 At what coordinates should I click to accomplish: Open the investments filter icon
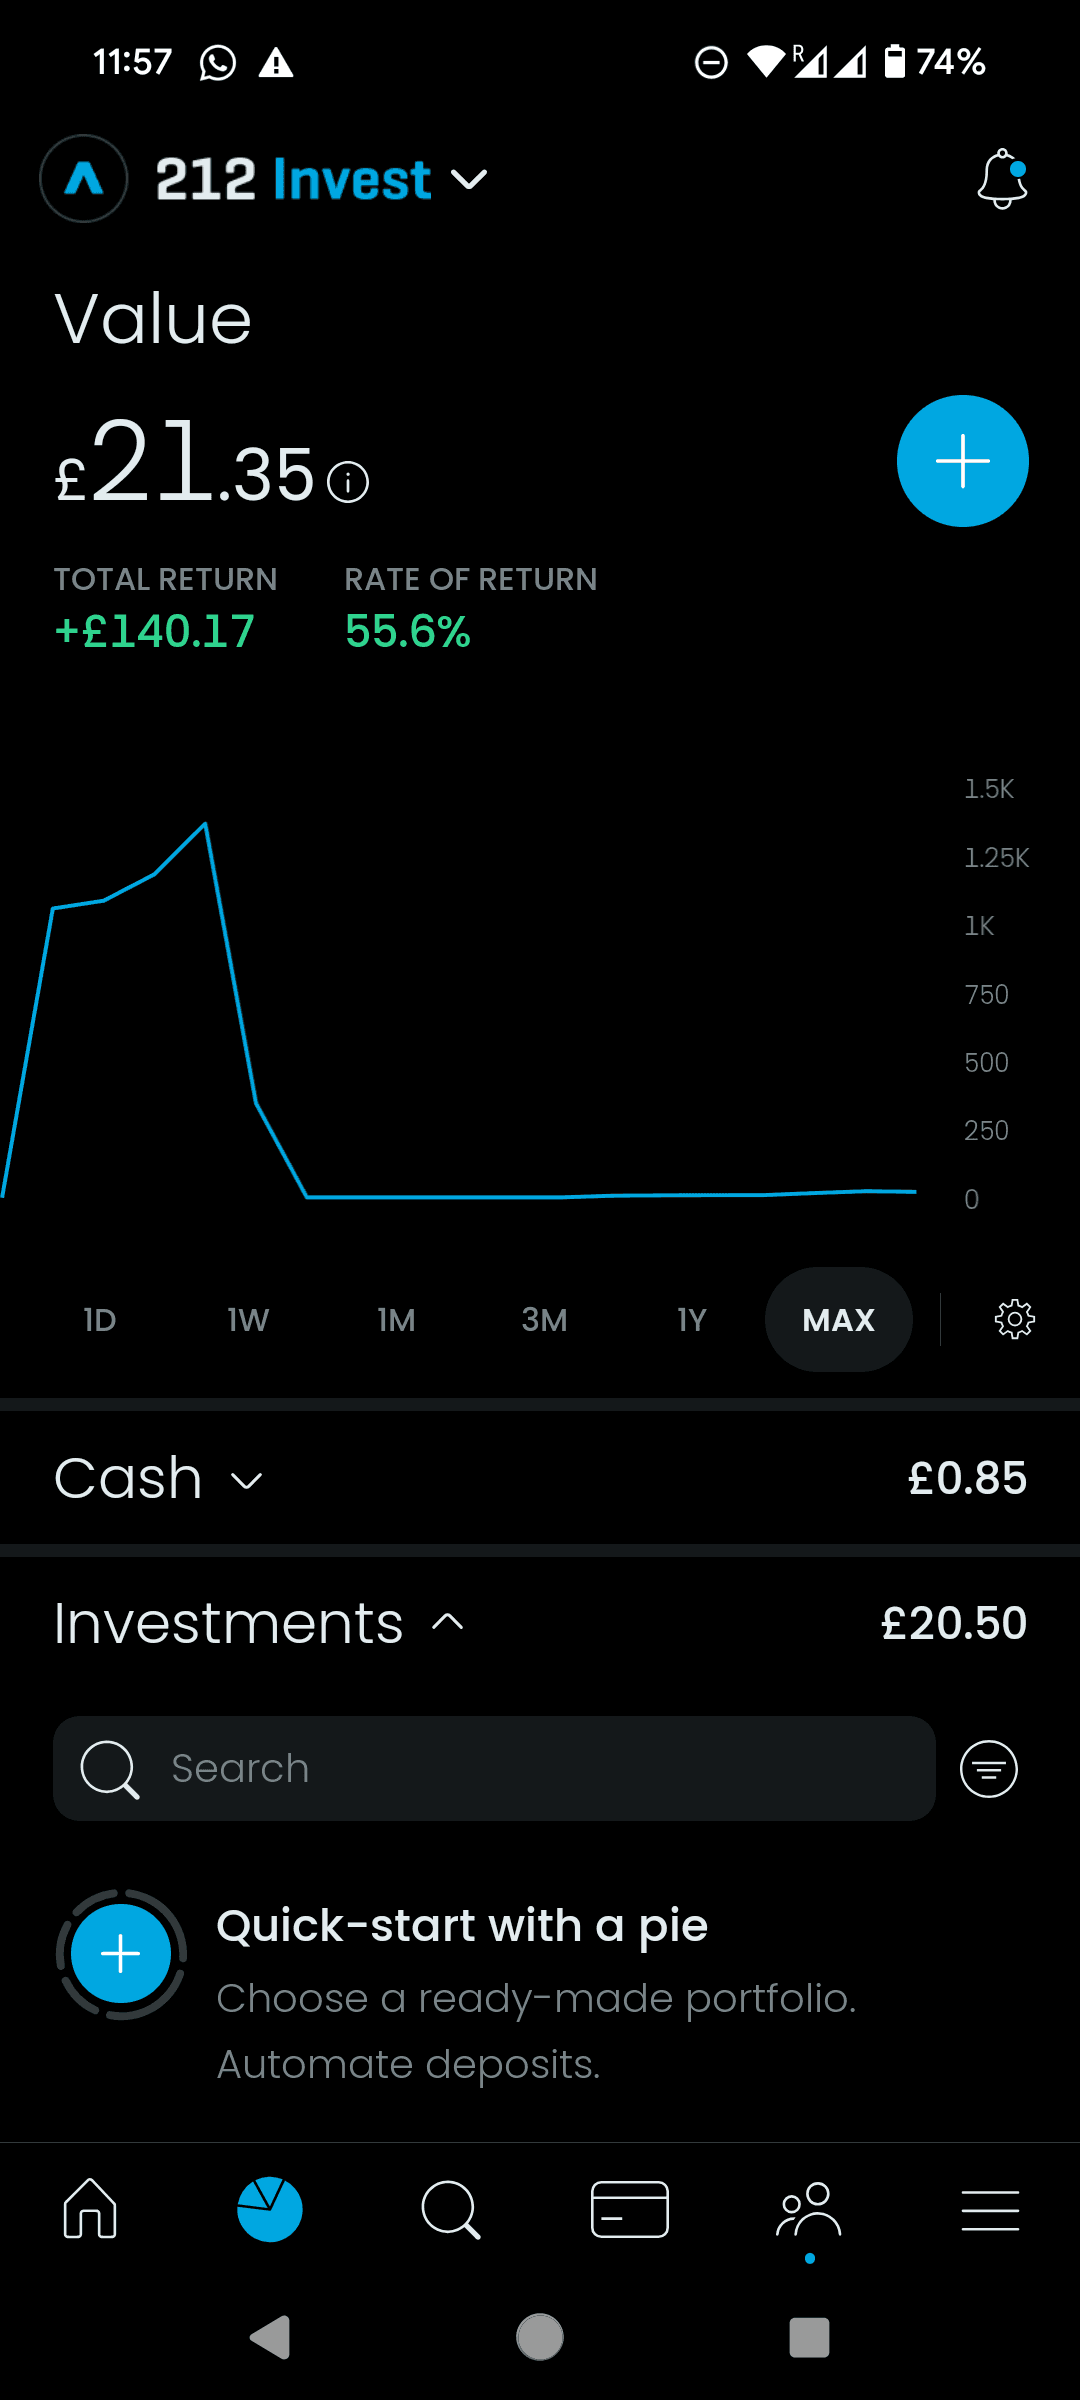(988, 1769)
